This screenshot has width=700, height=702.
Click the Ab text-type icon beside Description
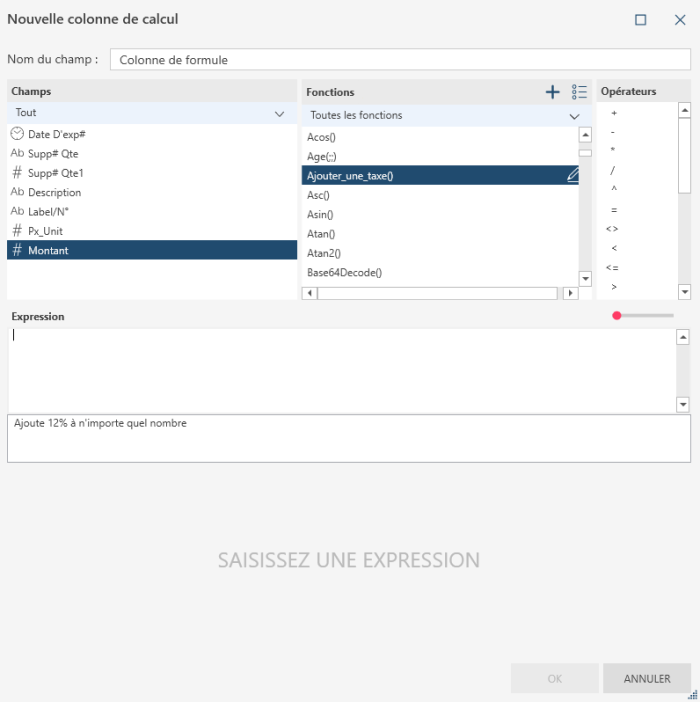click(17, 192)
